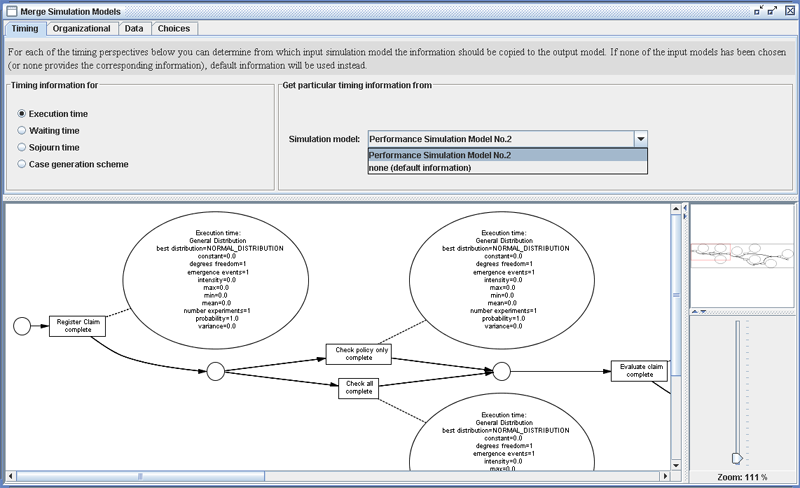800x488 pixels.
Task: Click the horizontal scrollbar right arrow
Action: coord(665,476)
